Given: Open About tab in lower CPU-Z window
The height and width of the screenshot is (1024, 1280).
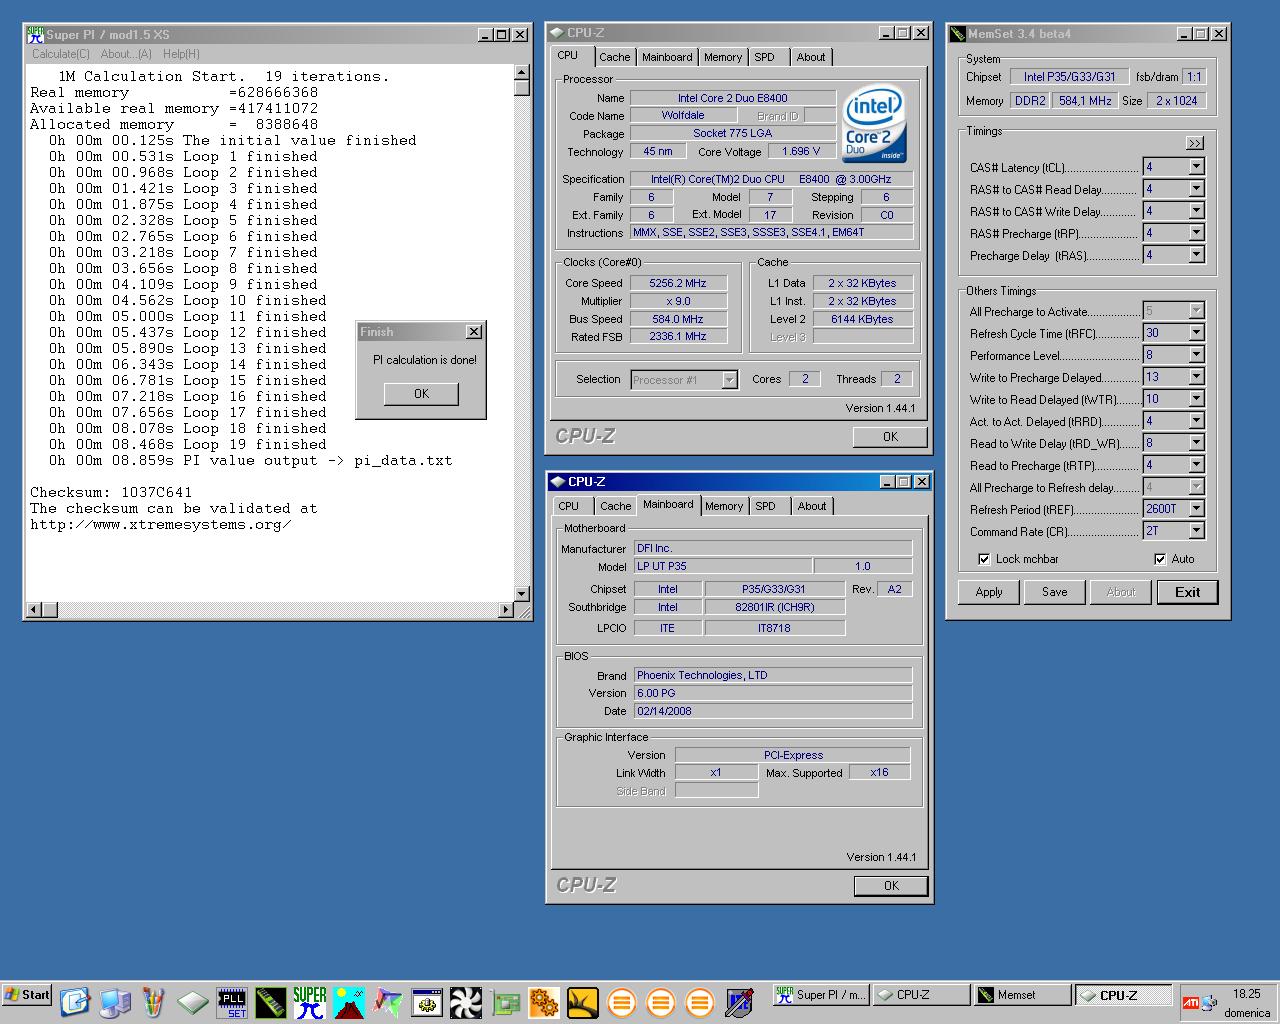Looking at the screenshot, I should pyautogui.click(x=812, y=506).
